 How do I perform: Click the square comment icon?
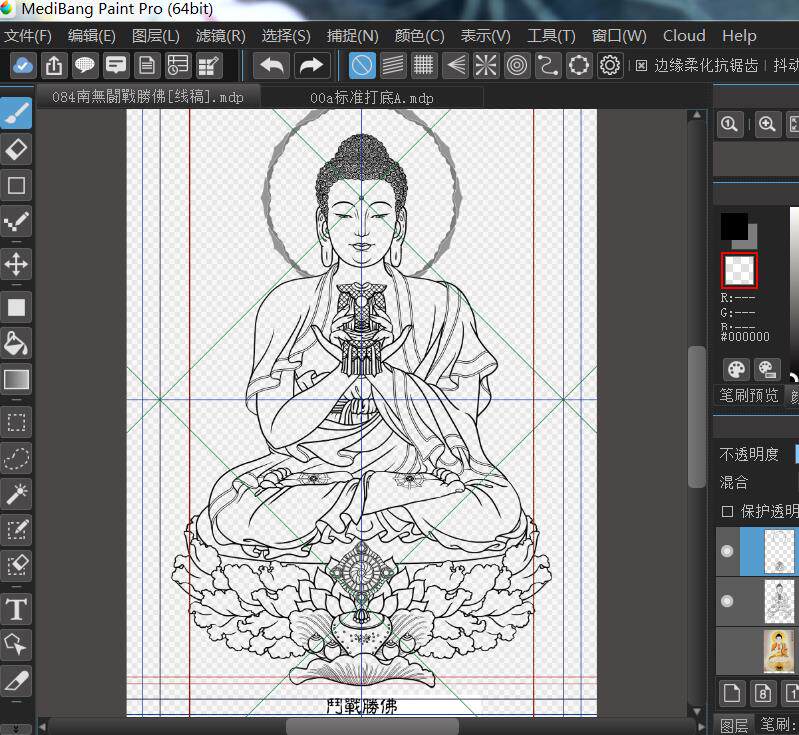[x=116, y=65]
